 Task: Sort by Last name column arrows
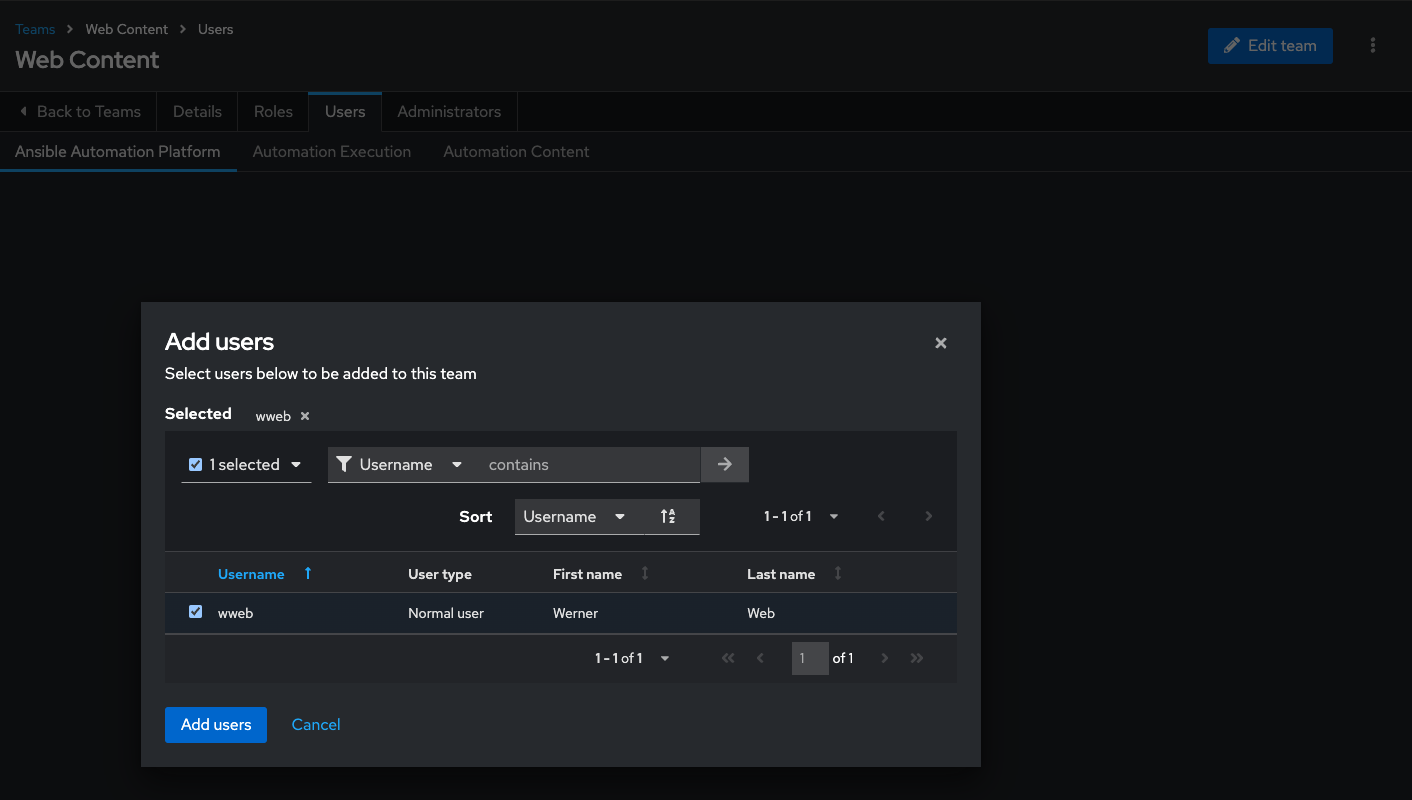(838, 573)
